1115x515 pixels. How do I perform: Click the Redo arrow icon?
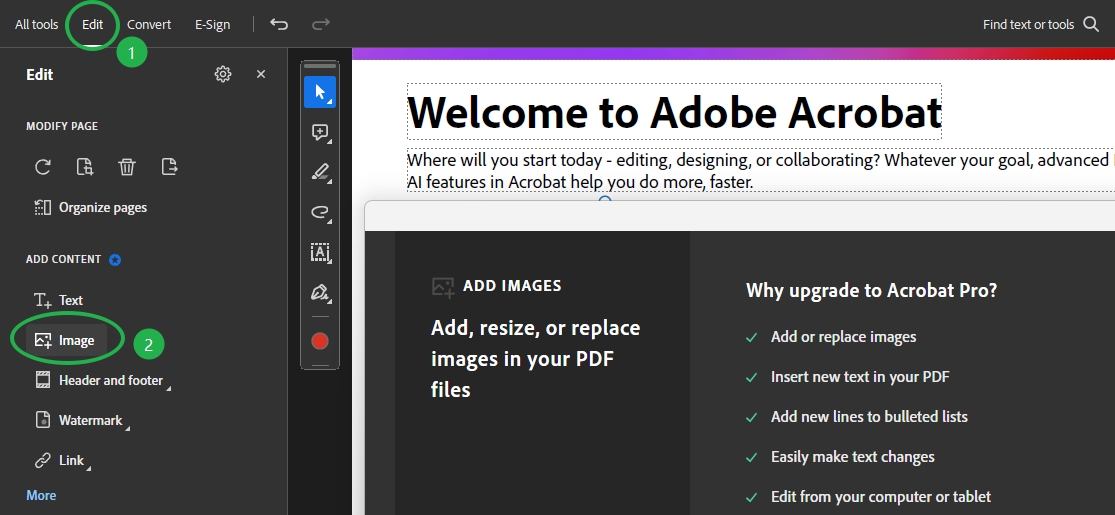[321, 24]
